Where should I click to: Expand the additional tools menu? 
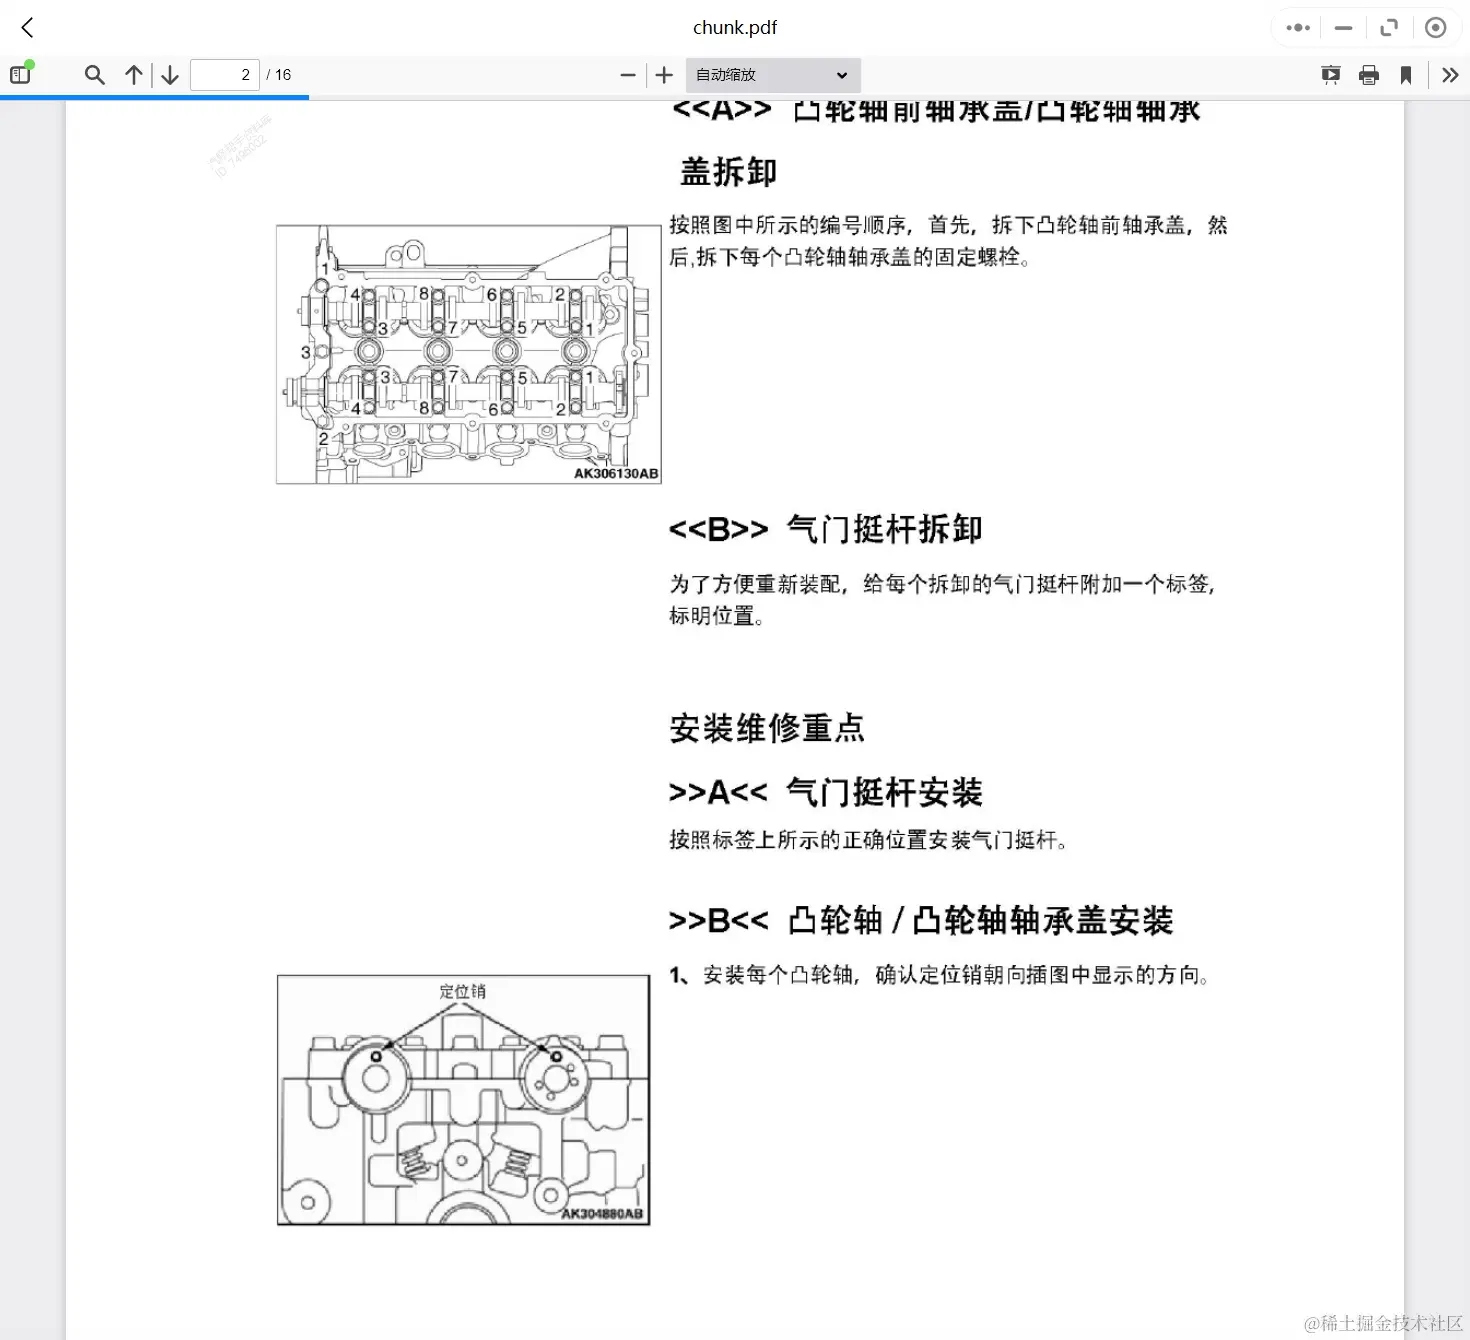pos(1449,74)
